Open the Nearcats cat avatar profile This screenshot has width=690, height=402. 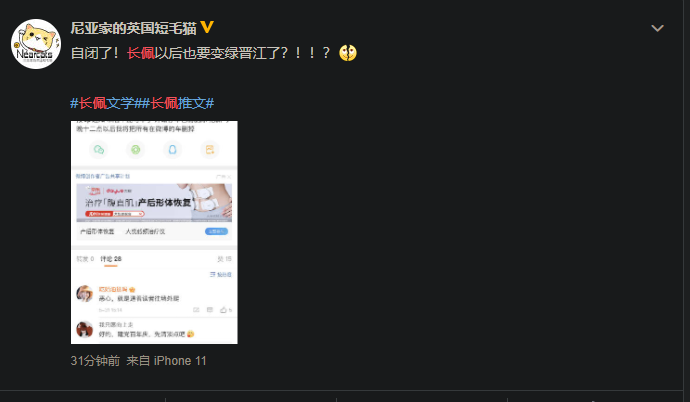click(x=36, y=44)
